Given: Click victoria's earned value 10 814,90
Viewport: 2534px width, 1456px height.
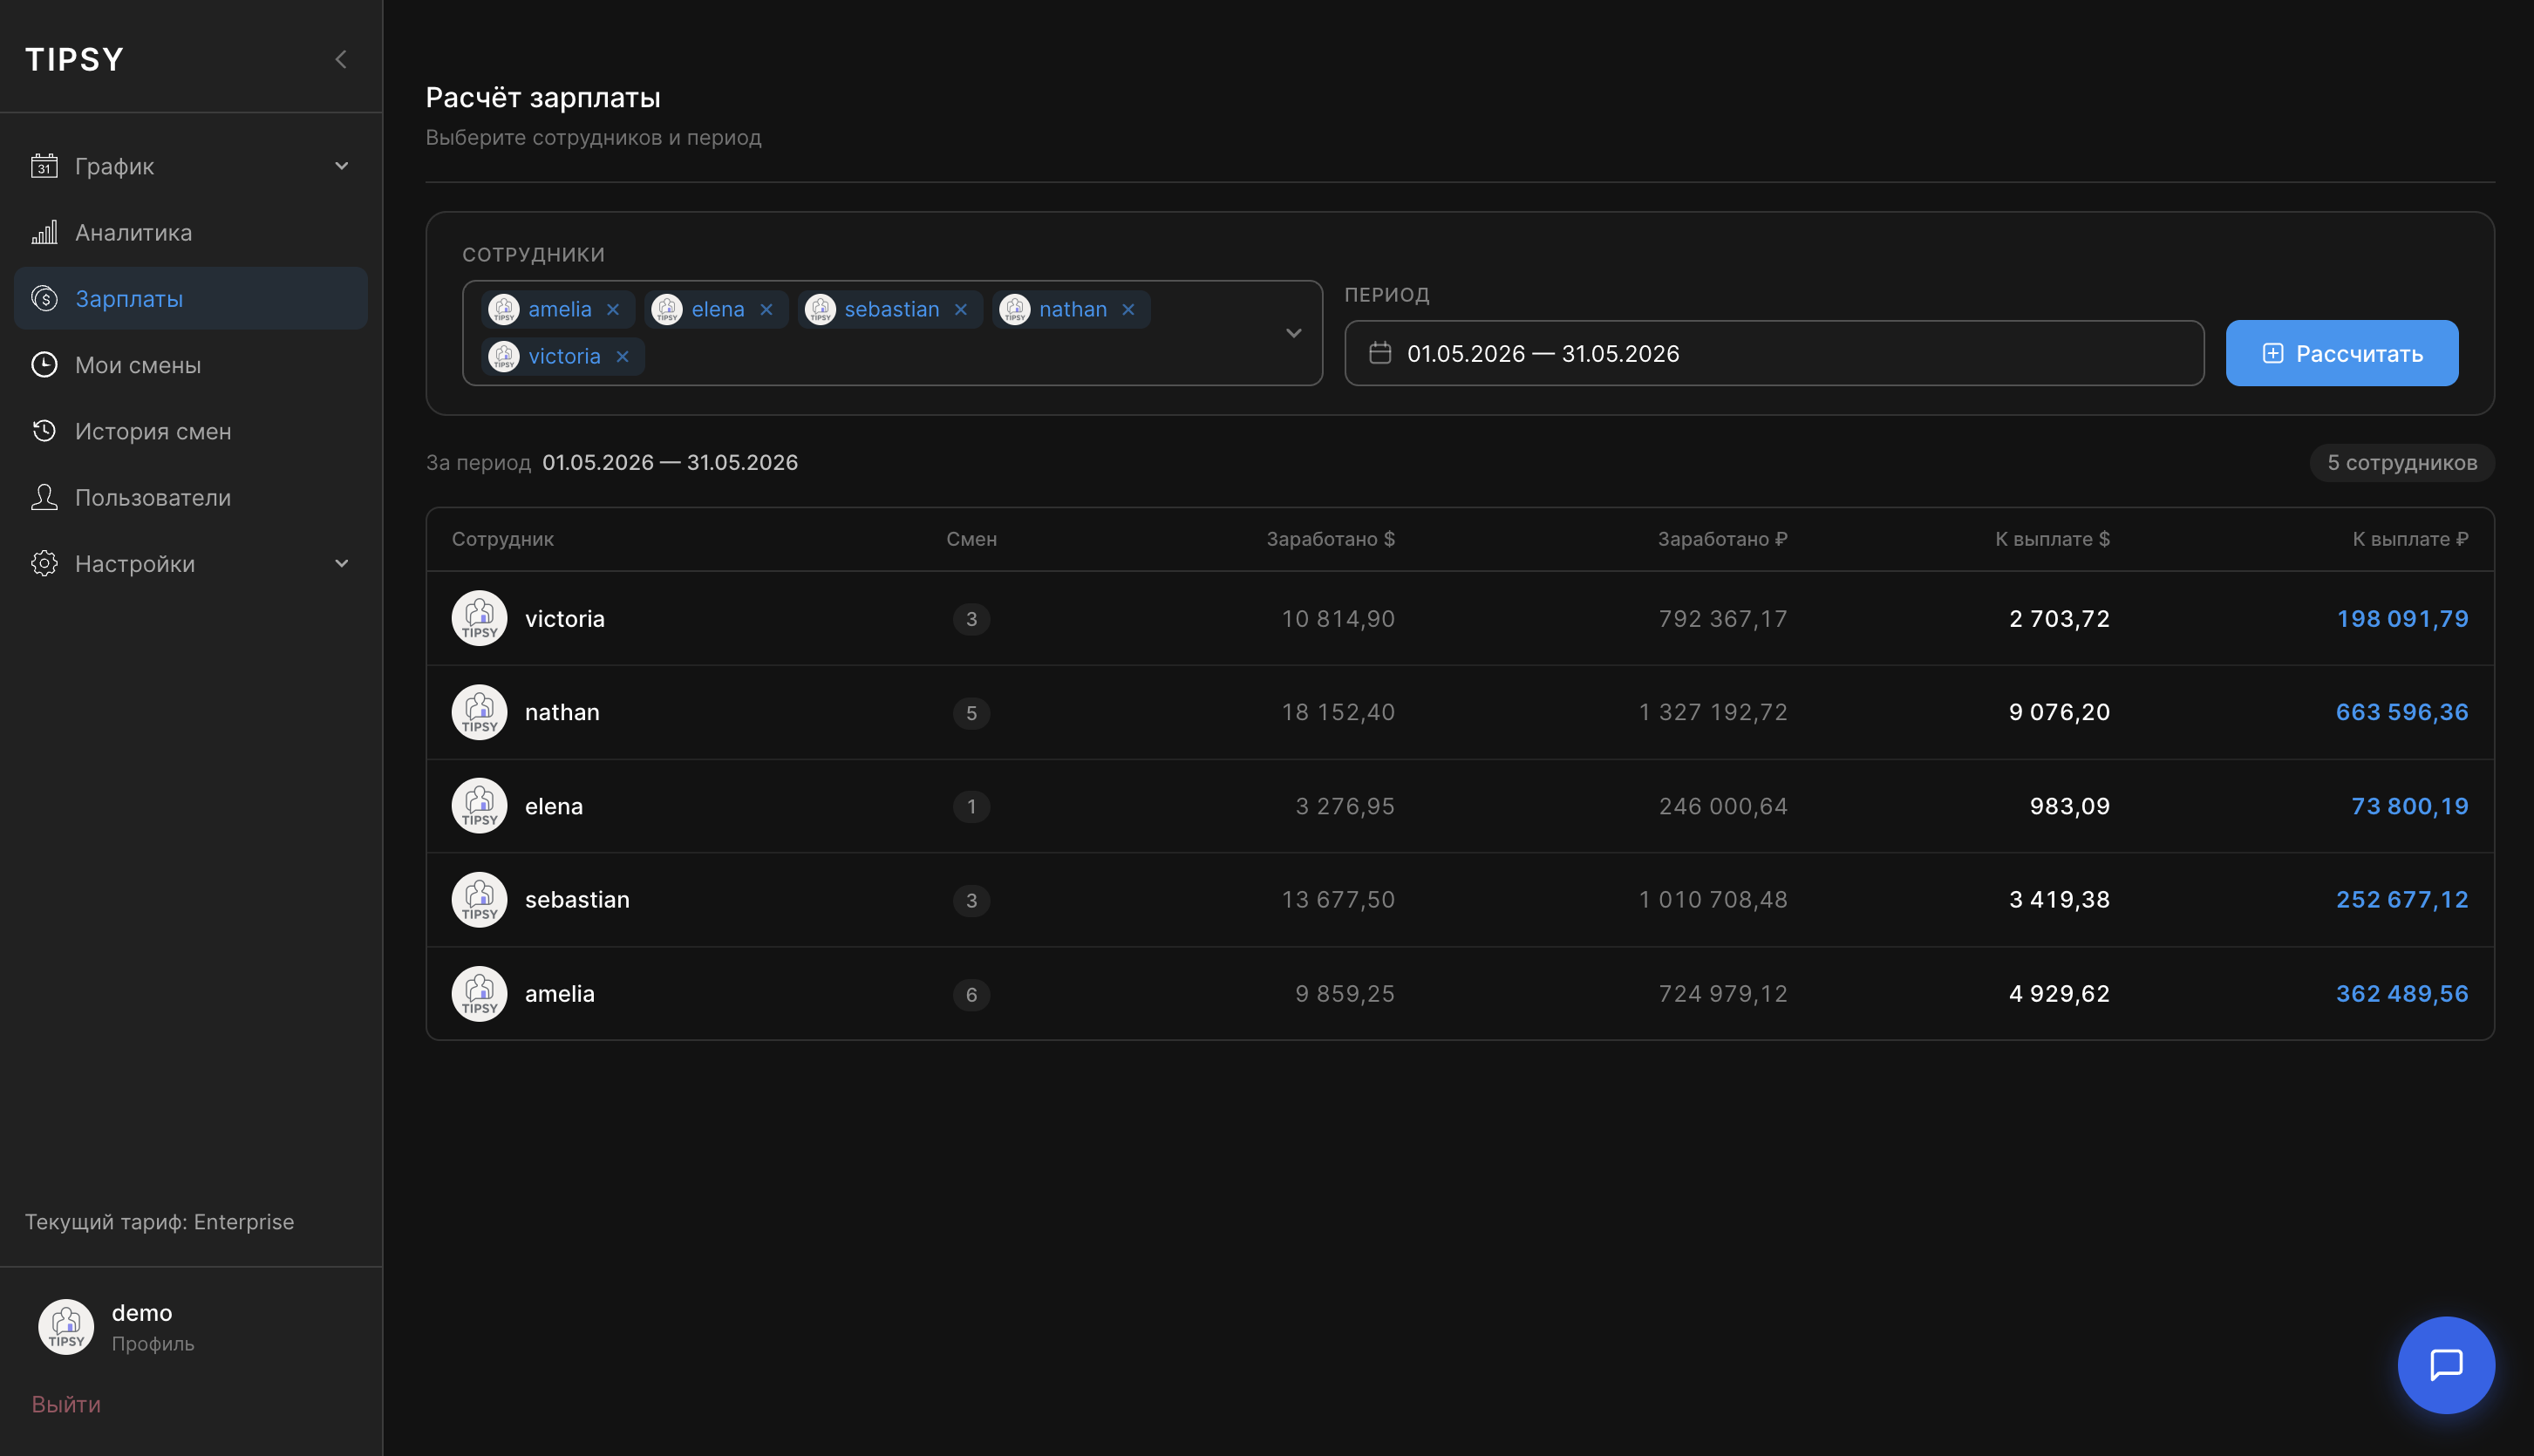Looking at the screenshot, I should pyautogui.click(x=1338, y=619).
